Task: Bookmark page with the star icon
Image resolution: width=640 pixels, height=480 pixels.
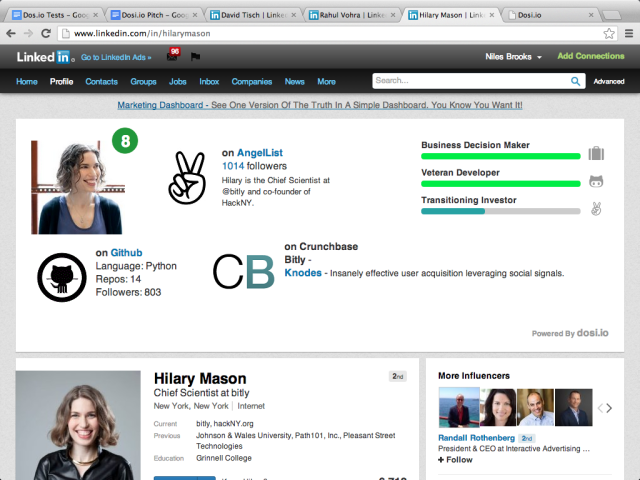Action: click(609, 33)
